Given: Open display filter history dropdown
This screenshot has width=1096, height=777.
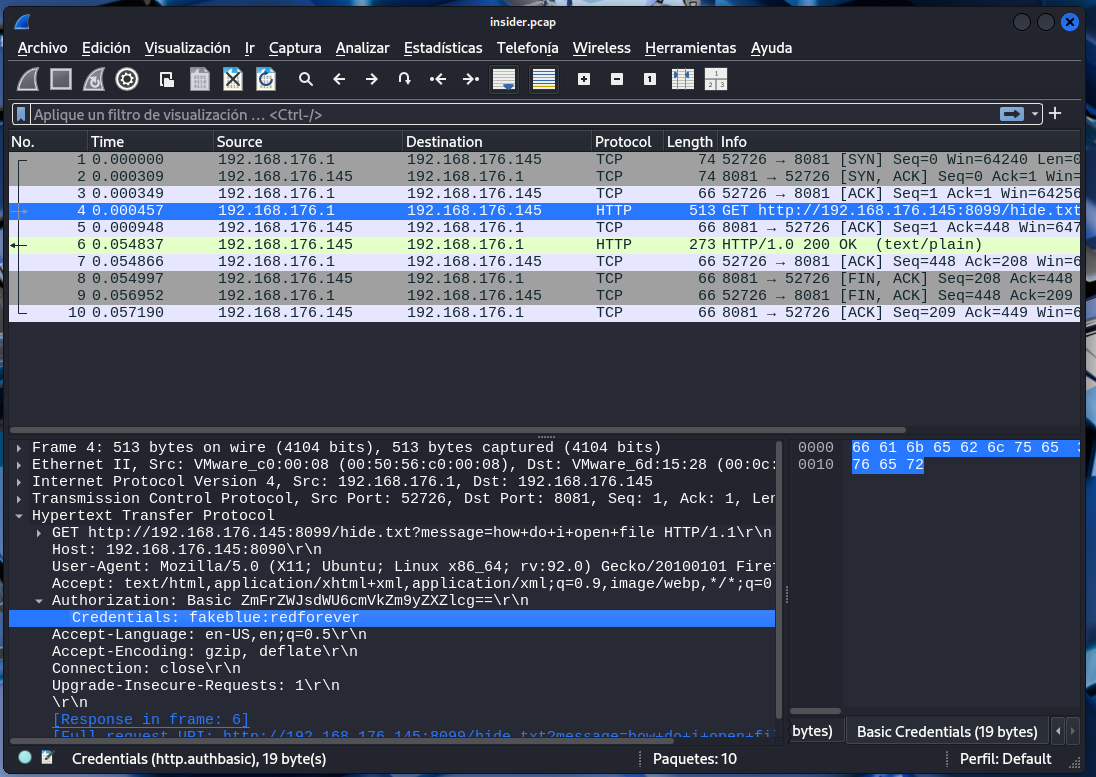Looking at the screenshot, I should [1034, 114].
